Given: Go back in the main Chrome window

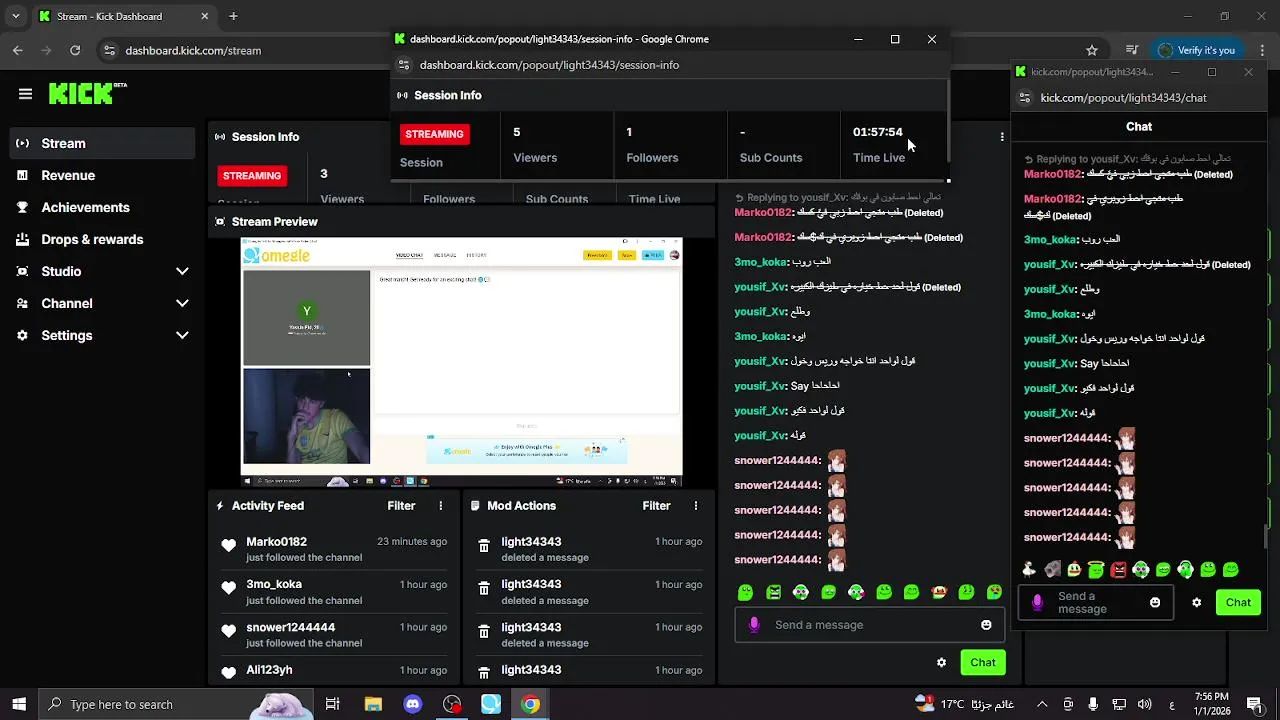Looking at the screenshot, I should [x=18, y=50].
